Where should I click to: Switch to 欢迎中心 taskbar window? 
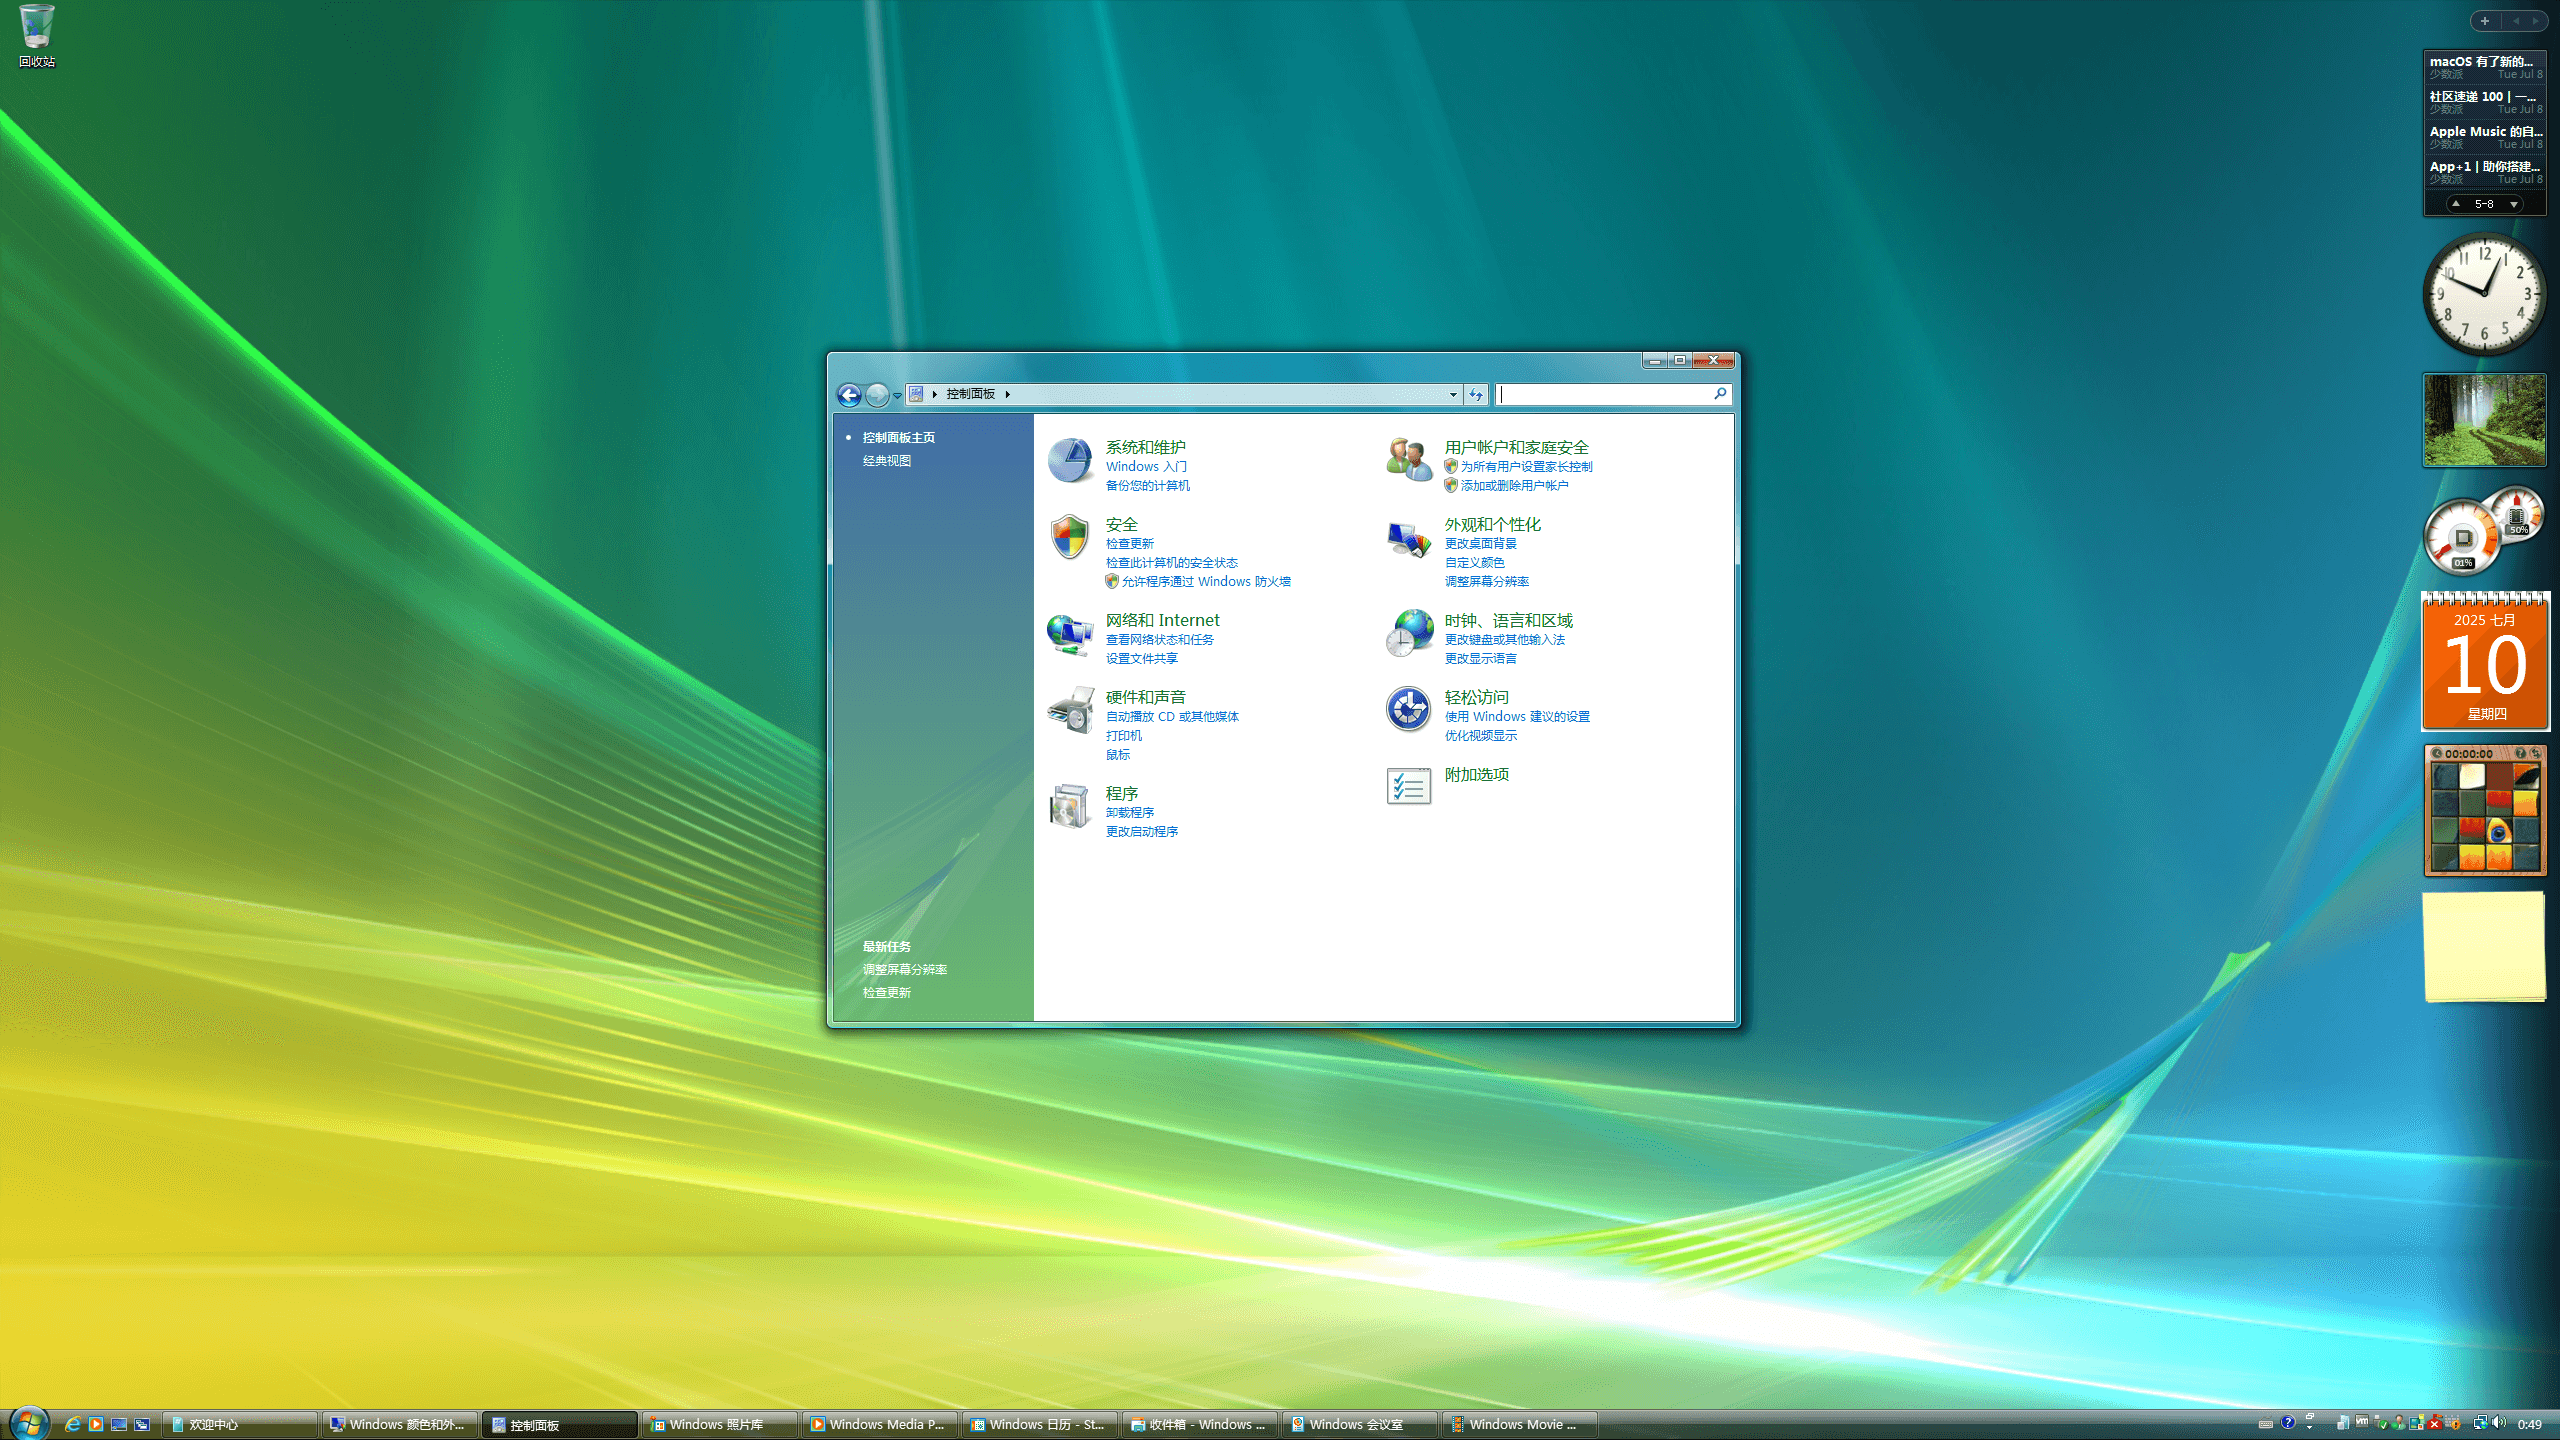240,1424
